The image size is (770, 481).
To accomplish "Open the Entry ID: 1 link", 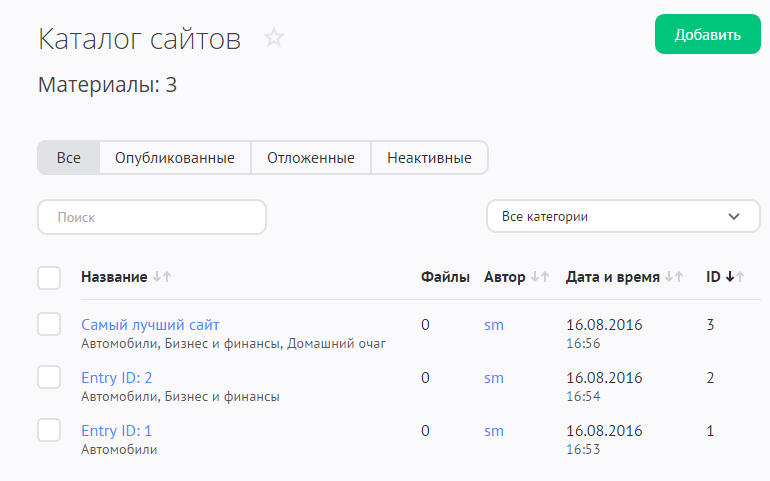I will [117, 431].
